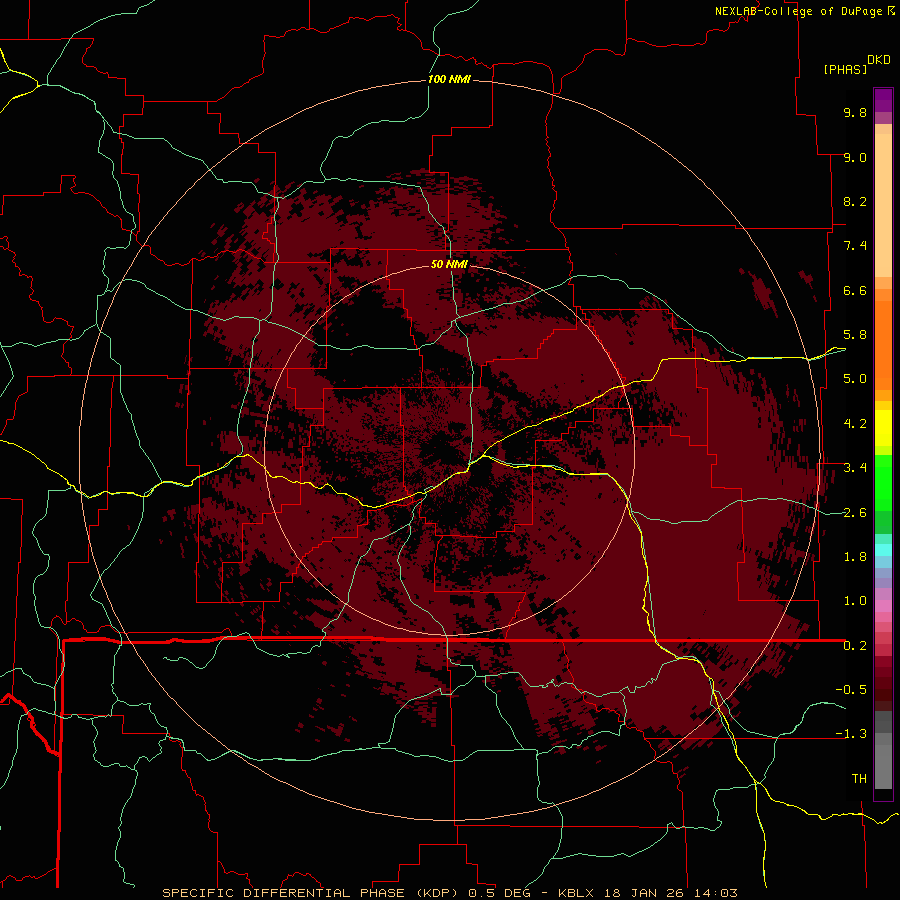This screenshot has height=900, width=900.
Task: Click the 9.0 value on the color scale
Action: tap(855, 157)
